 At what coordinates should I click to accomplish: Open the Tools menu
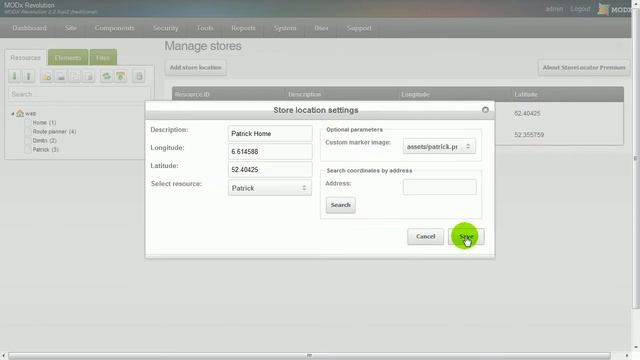[205, 28]
